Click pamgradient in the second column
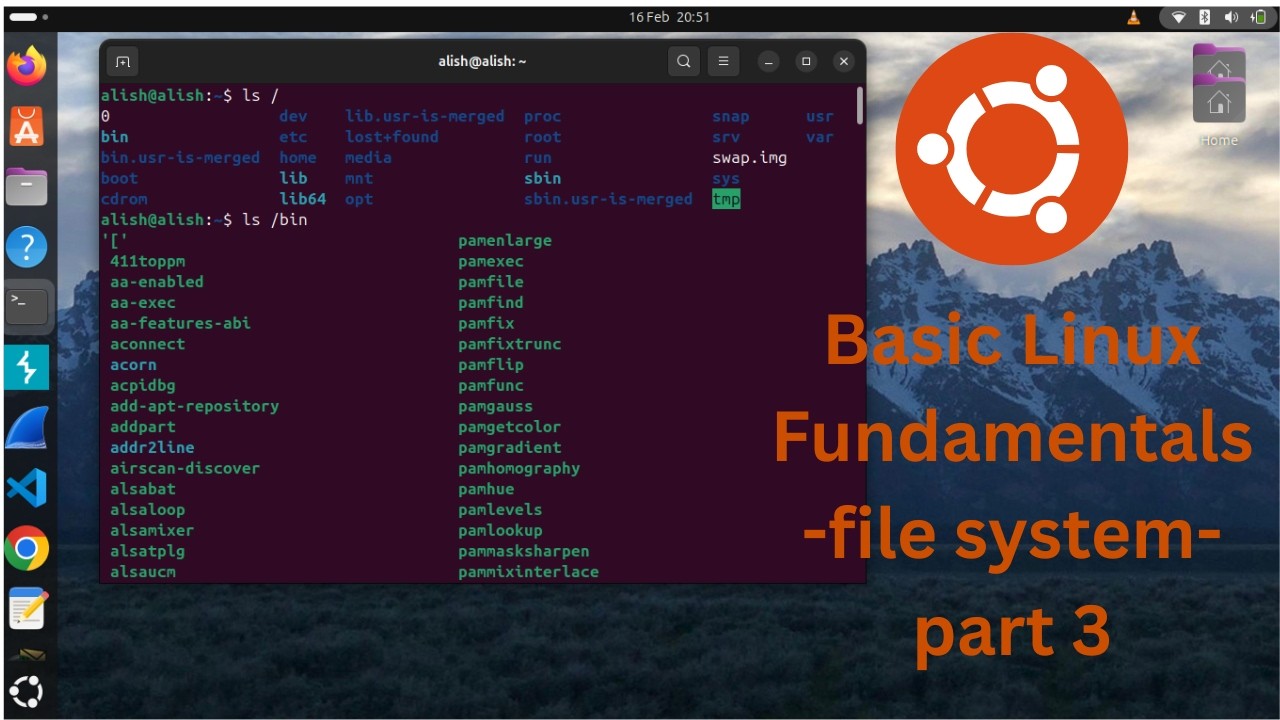The height and width of the screenshot is (720, 1280). [510, 447]
